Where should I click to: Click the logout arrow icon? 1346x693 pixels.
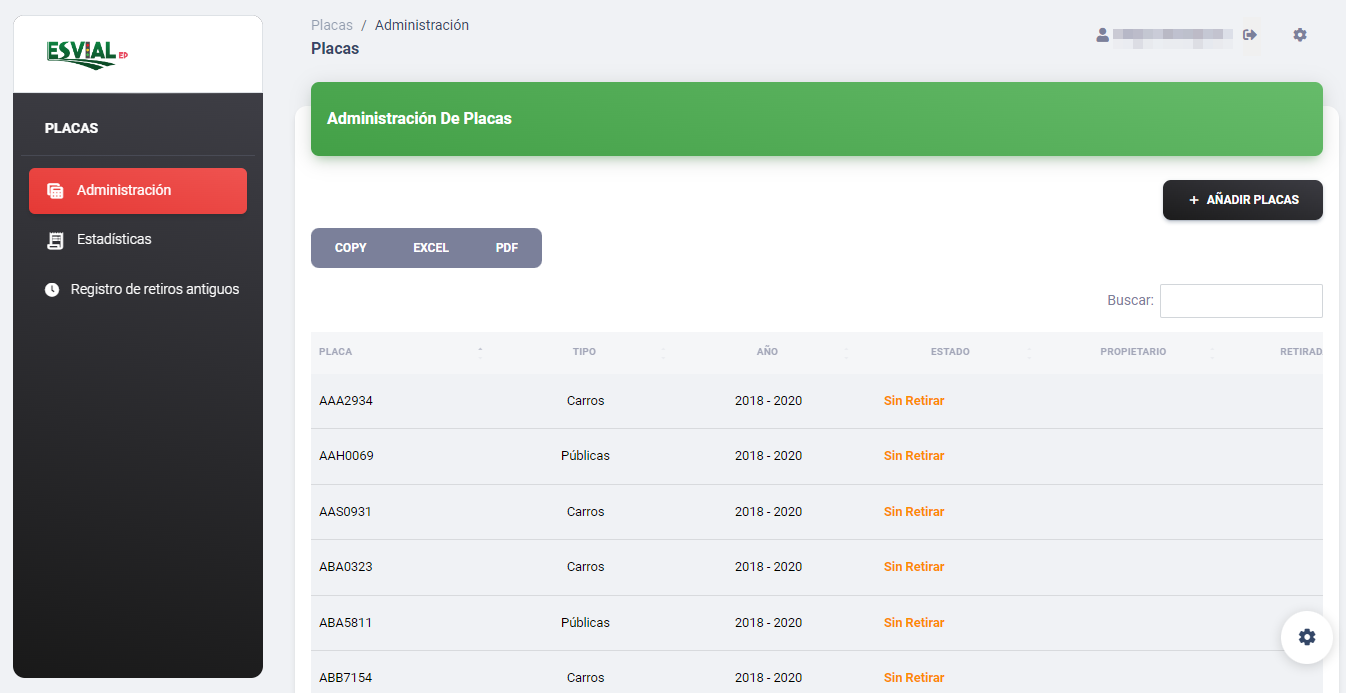[x=1250, y=35]
